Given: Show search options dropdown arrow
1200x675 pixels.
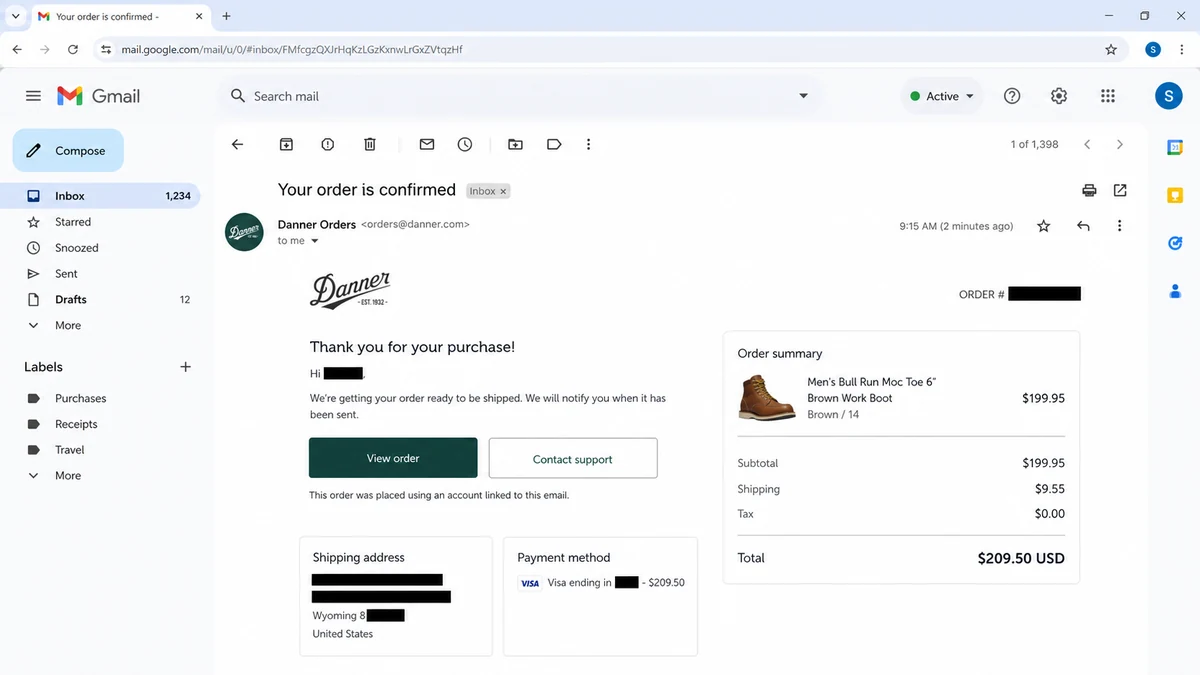Looking at the screenshot, I should 803,96.
